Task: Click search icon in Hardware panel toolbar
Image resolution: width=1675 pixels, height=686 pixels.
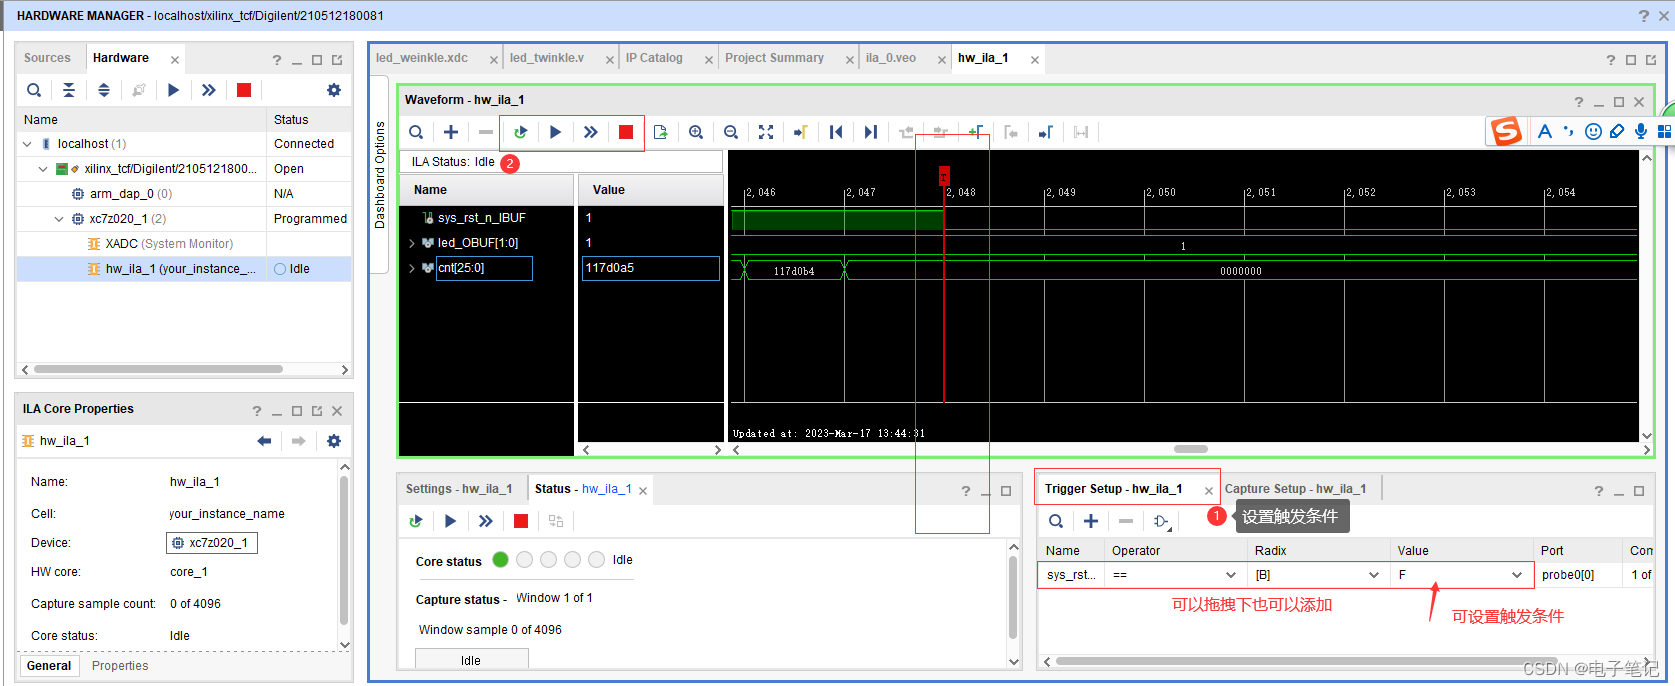Action: point(34,90)
